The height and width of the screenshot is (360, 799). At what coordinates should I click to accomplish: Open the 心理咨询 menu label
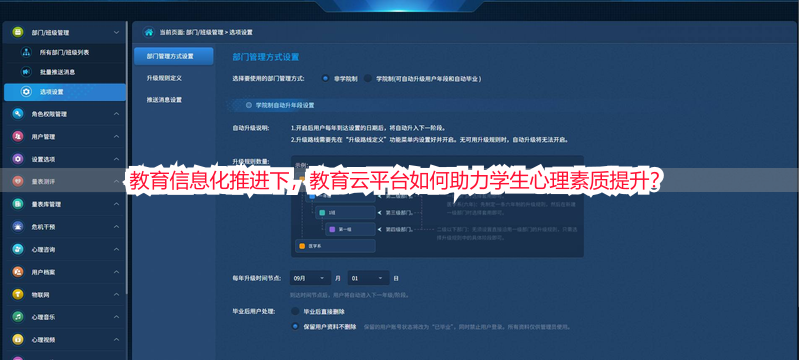click(43, 249)
